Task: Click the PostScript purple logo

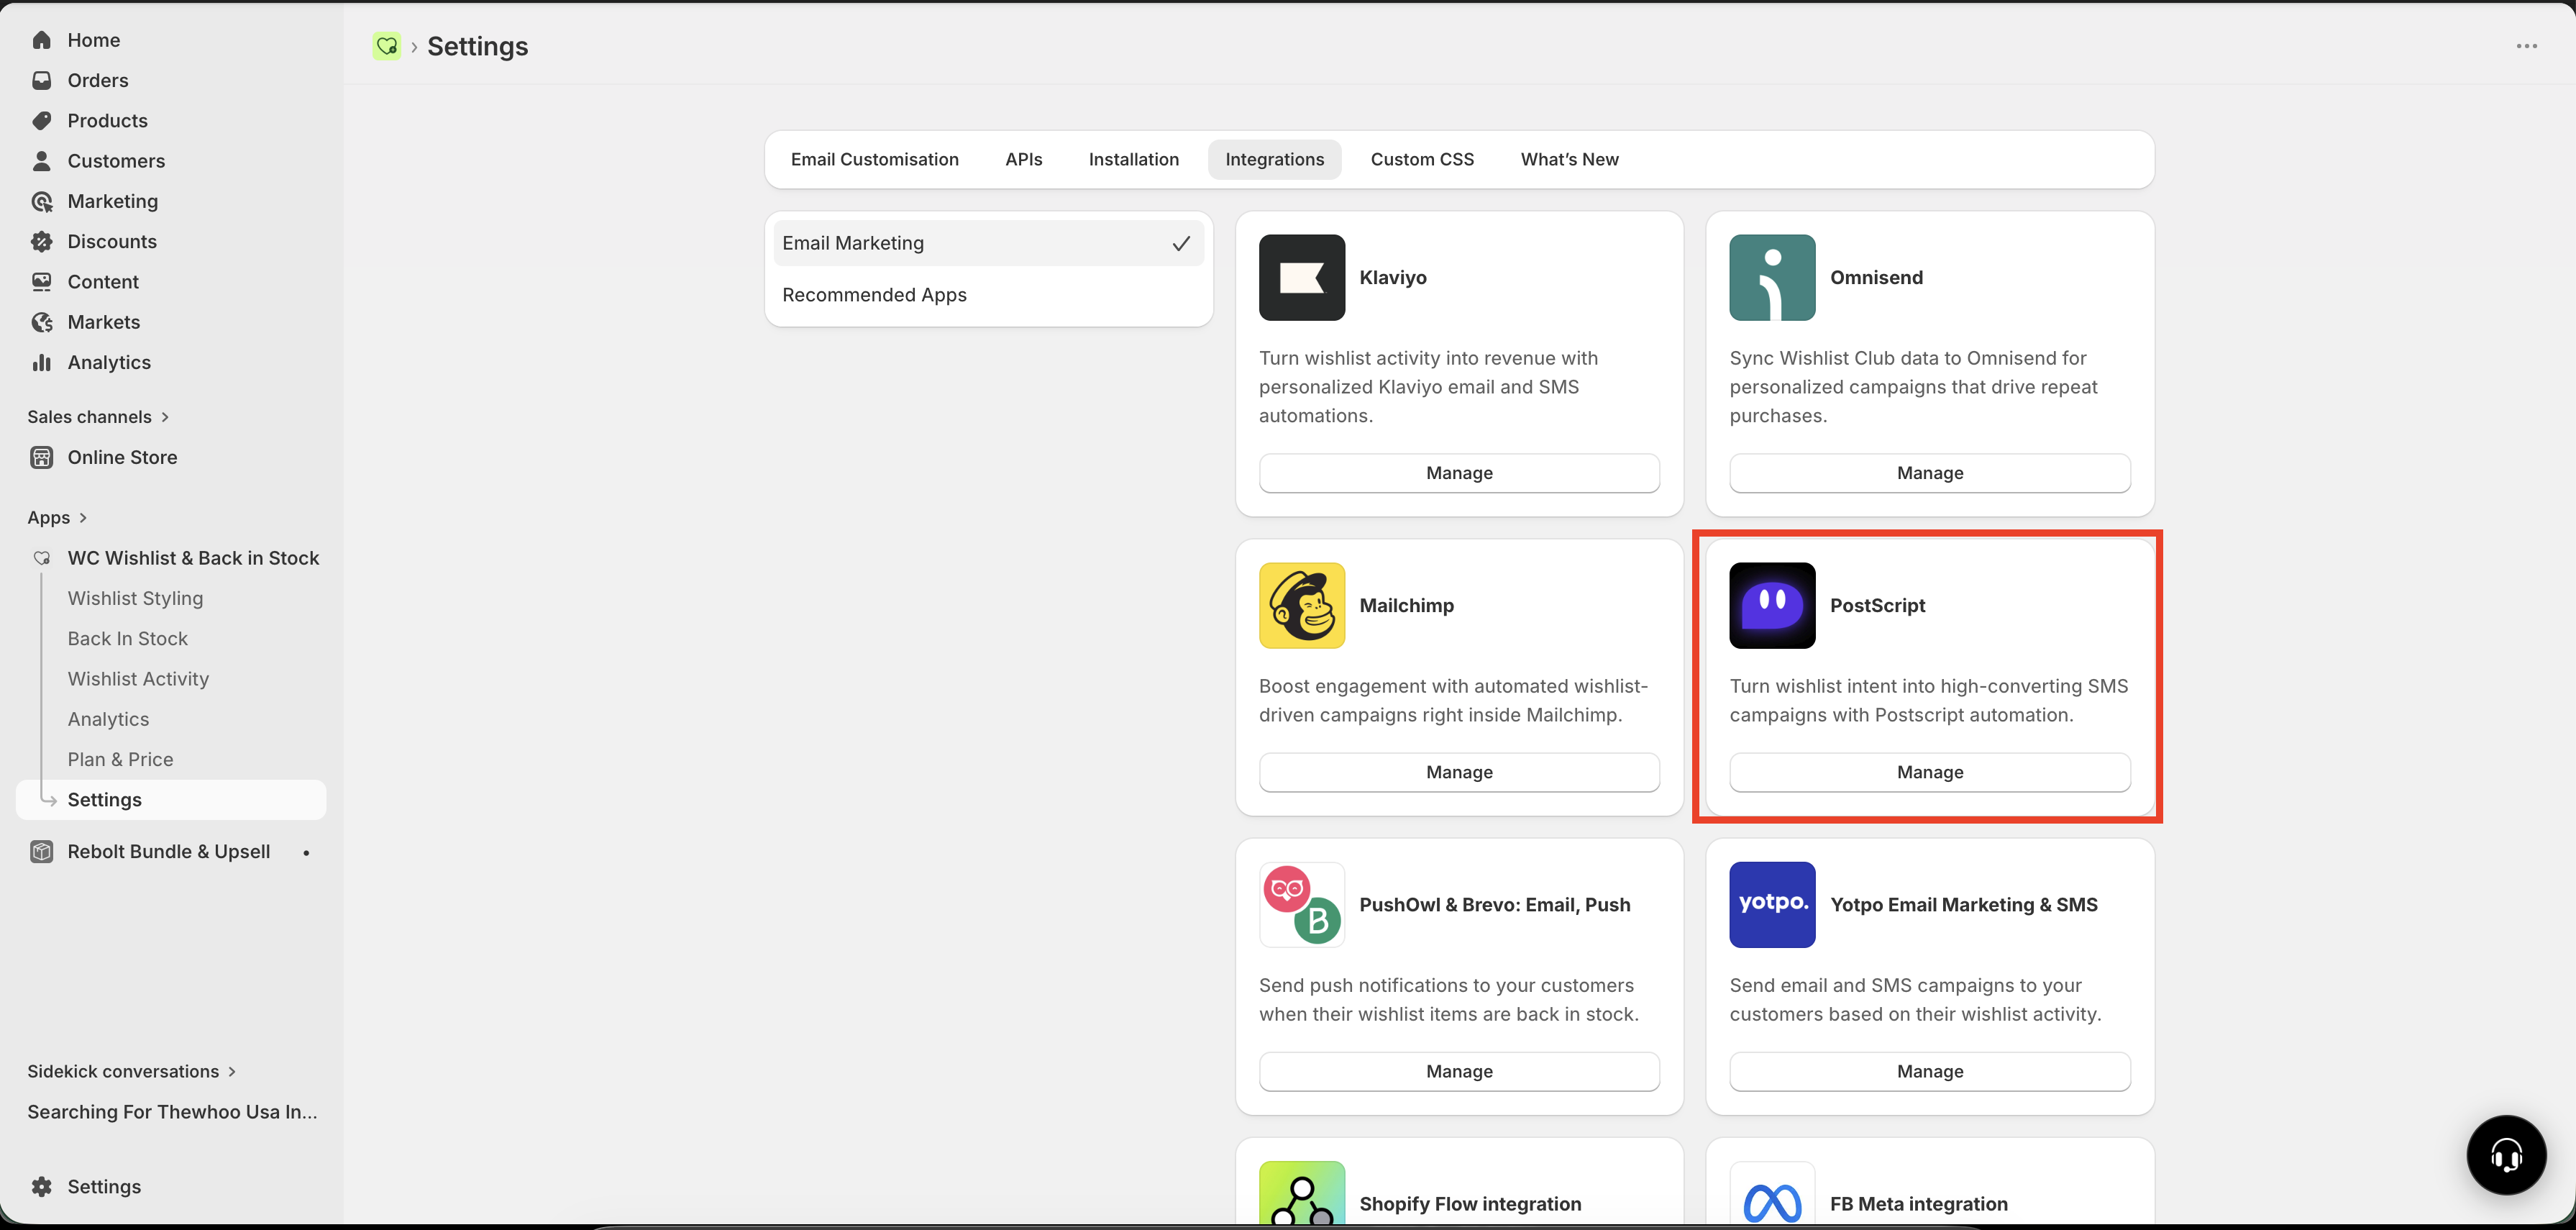Action: pyautogui.click(x=1772, y=605)
